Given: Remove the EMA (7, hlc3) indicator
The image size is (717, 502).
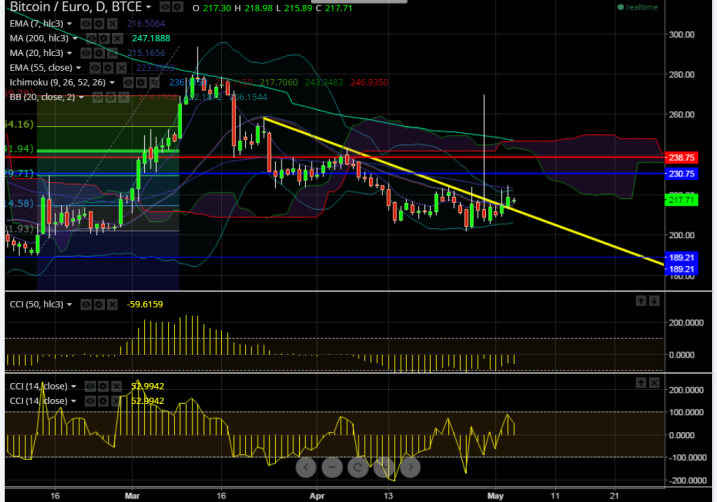Looking at the screenshot, I should pos(112,24).
